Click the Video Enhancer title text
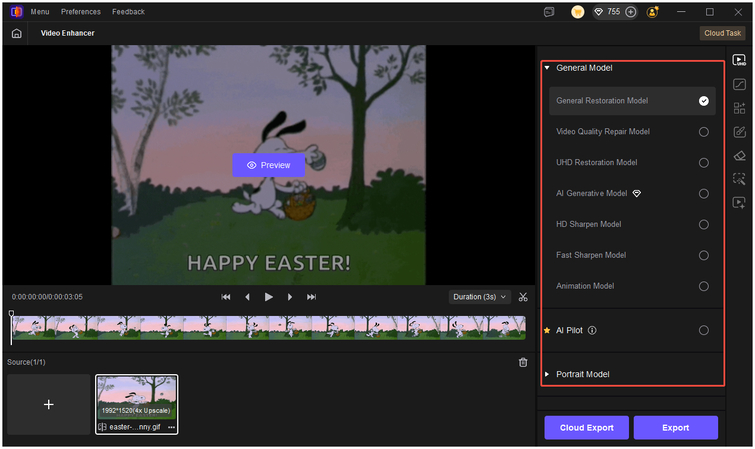The height and width of the screenshot is (449, 755). pos(67,33)
